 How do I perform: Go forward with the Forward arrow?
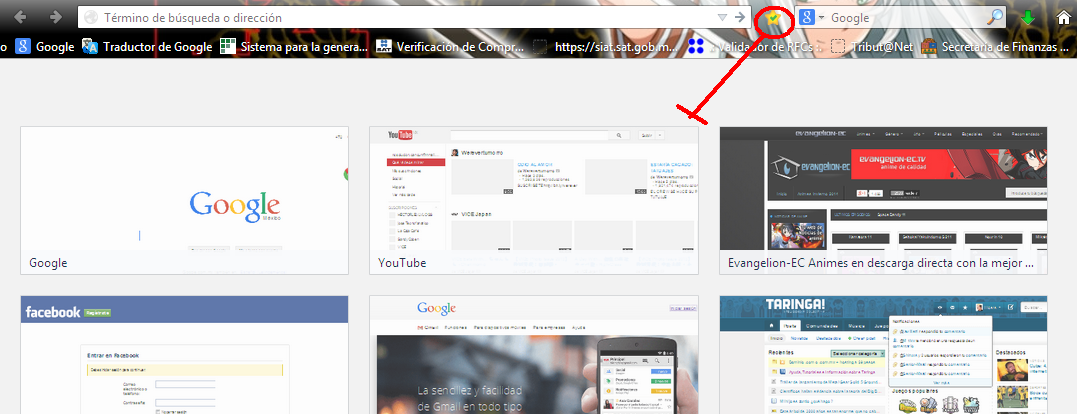point(56,17)
